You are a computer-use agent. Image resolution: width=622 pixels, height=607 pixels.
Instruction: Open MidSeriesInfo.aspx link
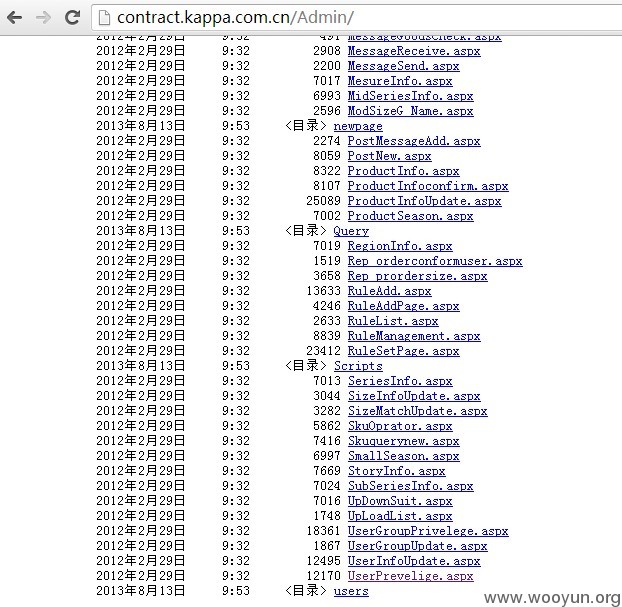point(411,96)
